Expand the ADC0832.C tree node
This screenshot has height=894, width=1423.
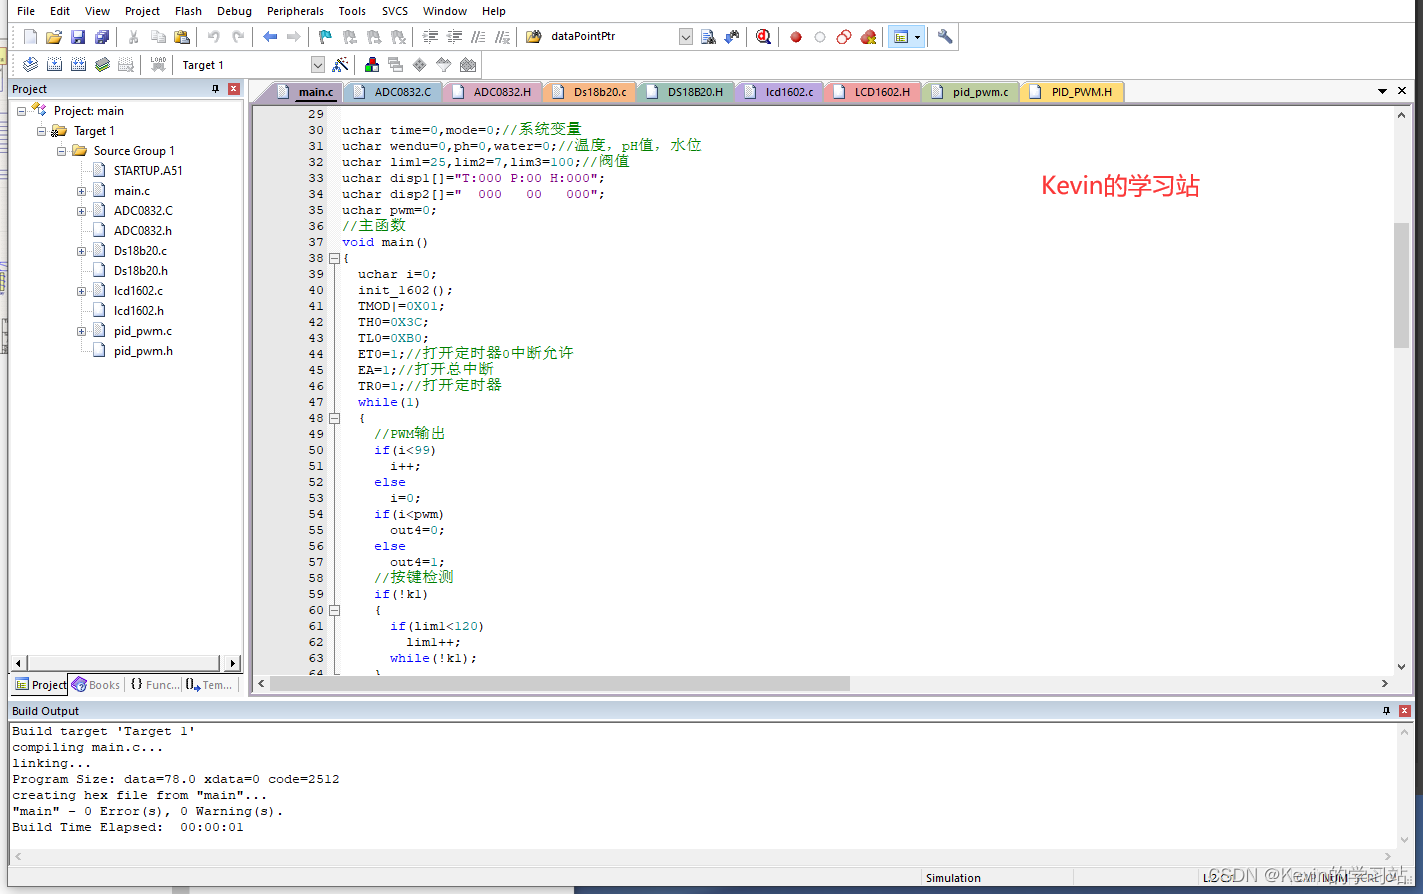pyautogui.click(x=81, y=211)
